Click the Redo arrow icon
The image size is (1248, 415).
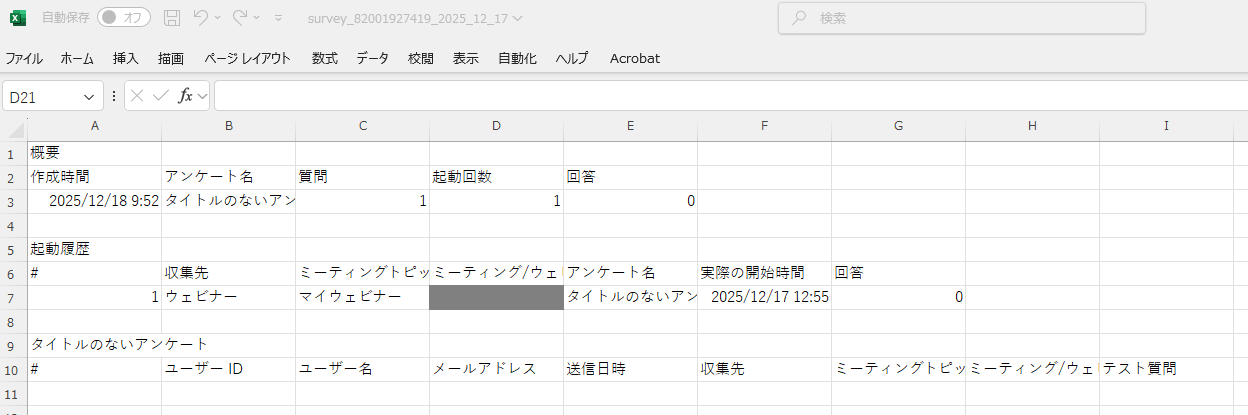[x=240, y=18]
